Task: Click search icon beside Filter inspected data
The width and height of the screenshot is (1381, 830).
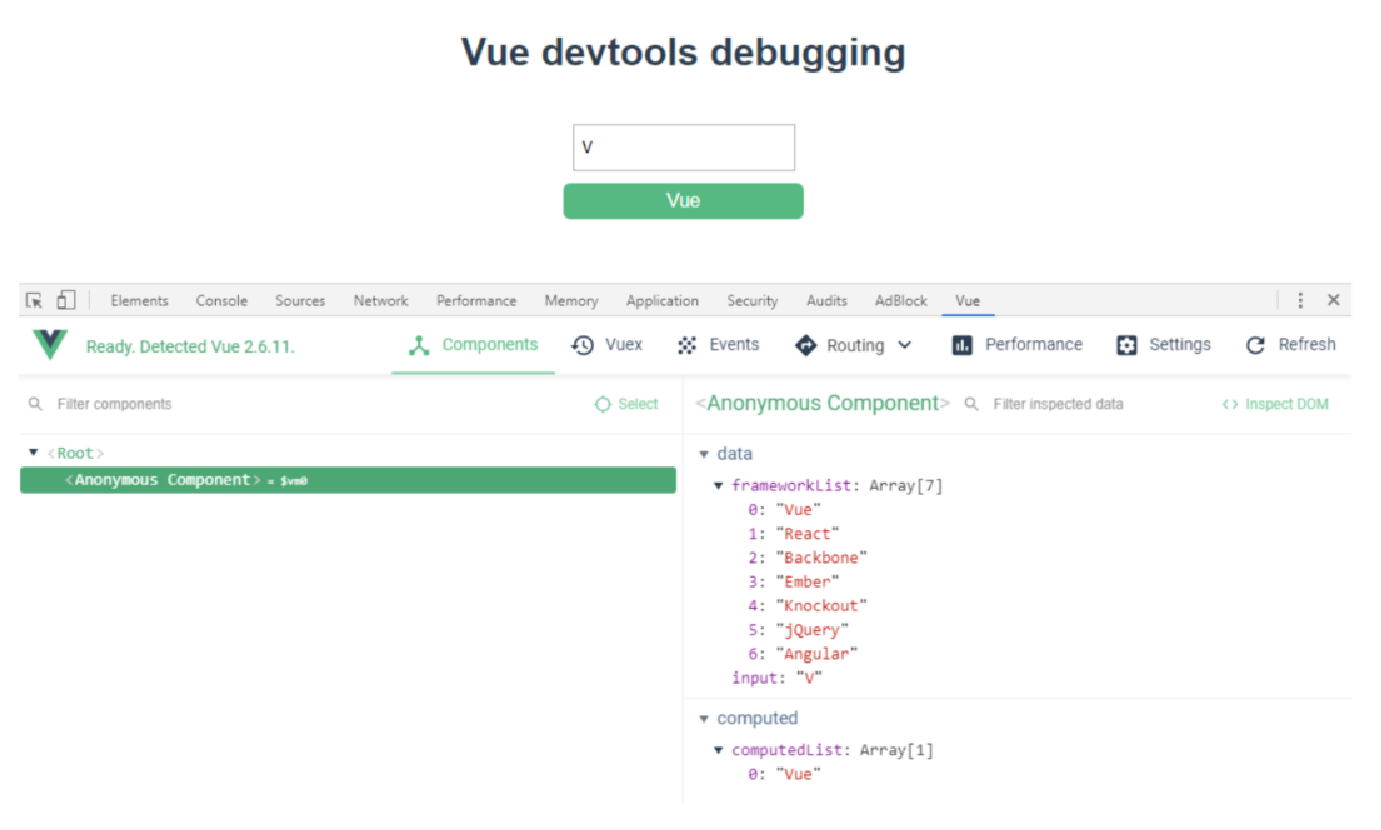Action: click(971, 404)
